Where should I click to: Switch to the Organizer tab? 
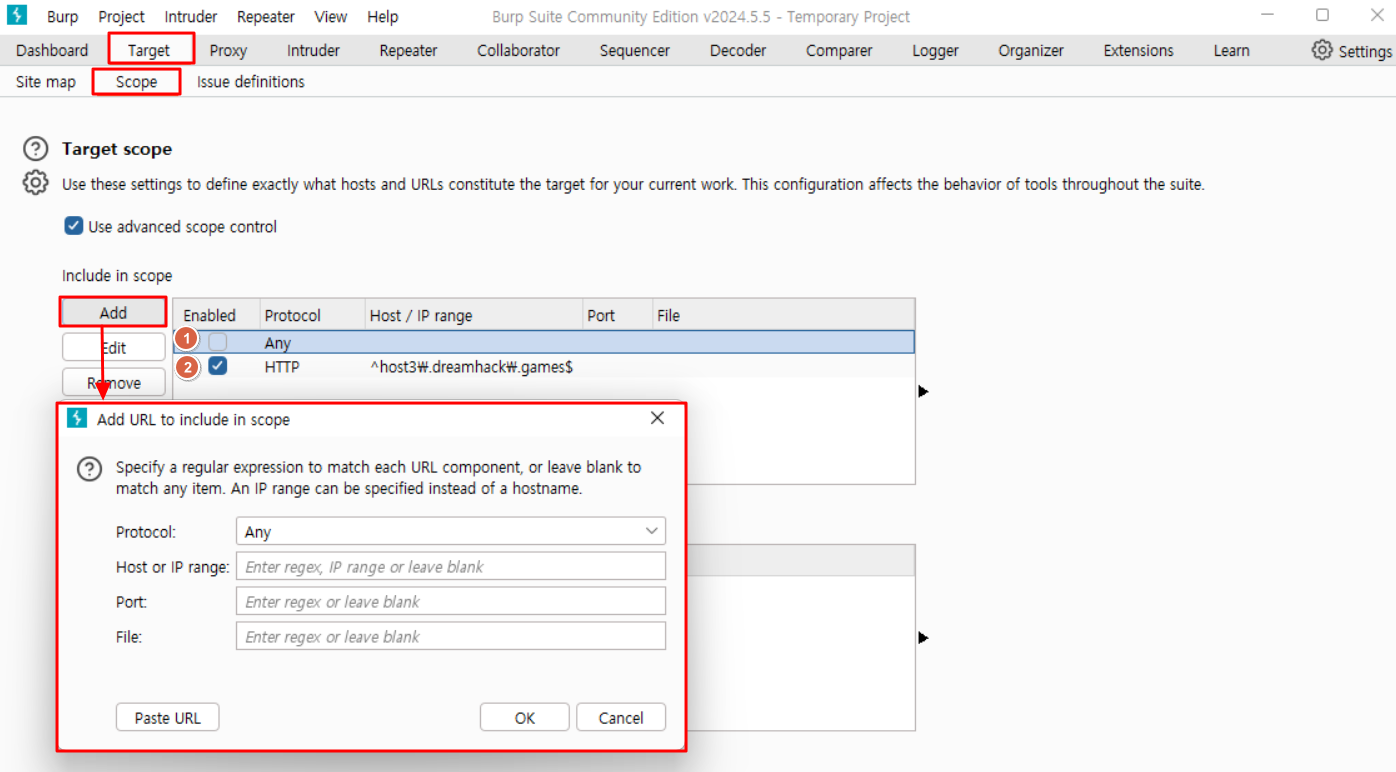tap(1031, 50)
